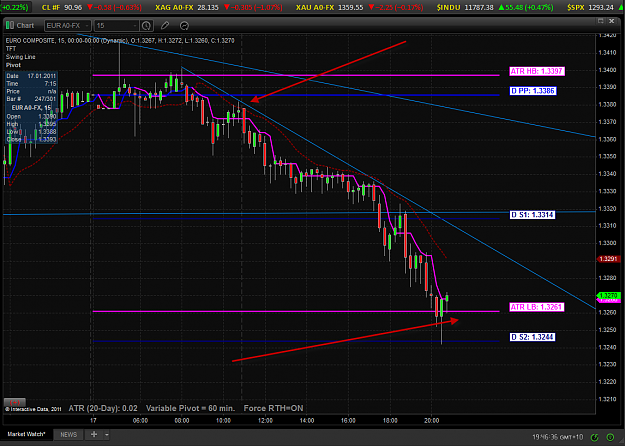Click the 19:46:36 GMT+10 clock
The width and height of the screenshot is (625, 446).
(x=557, y=437)
